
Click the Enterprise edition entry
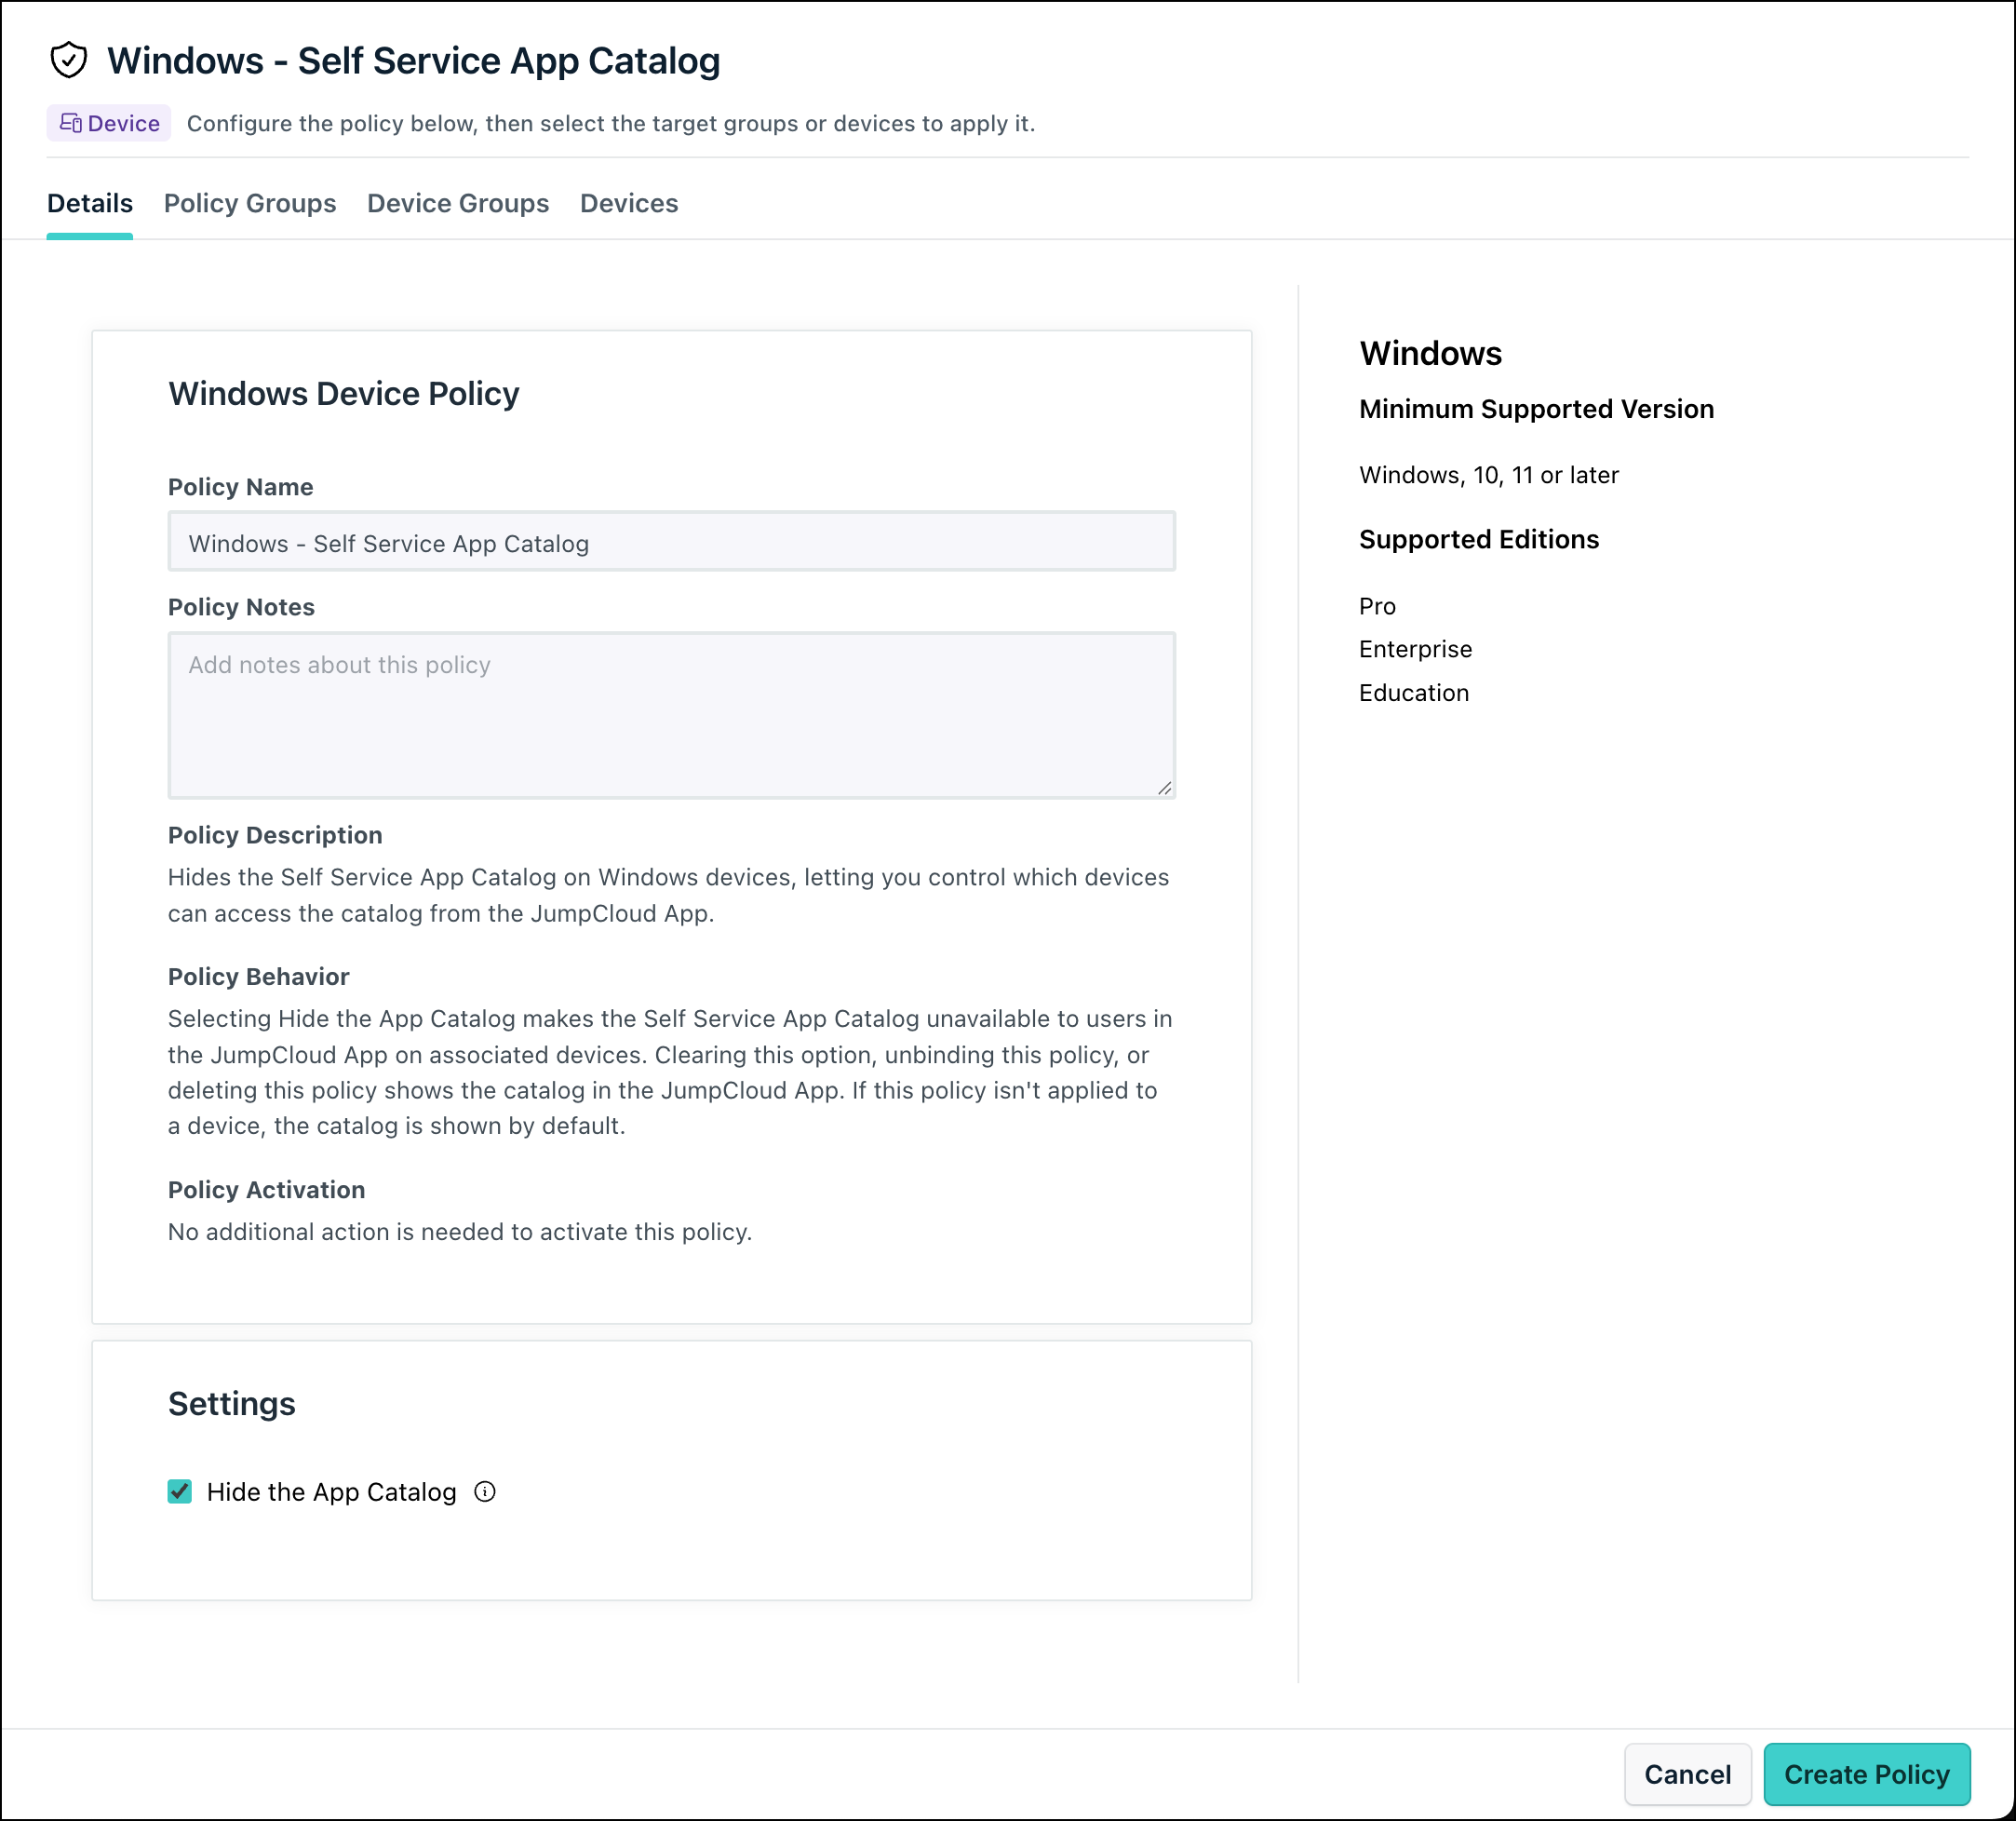(1415, 649)
